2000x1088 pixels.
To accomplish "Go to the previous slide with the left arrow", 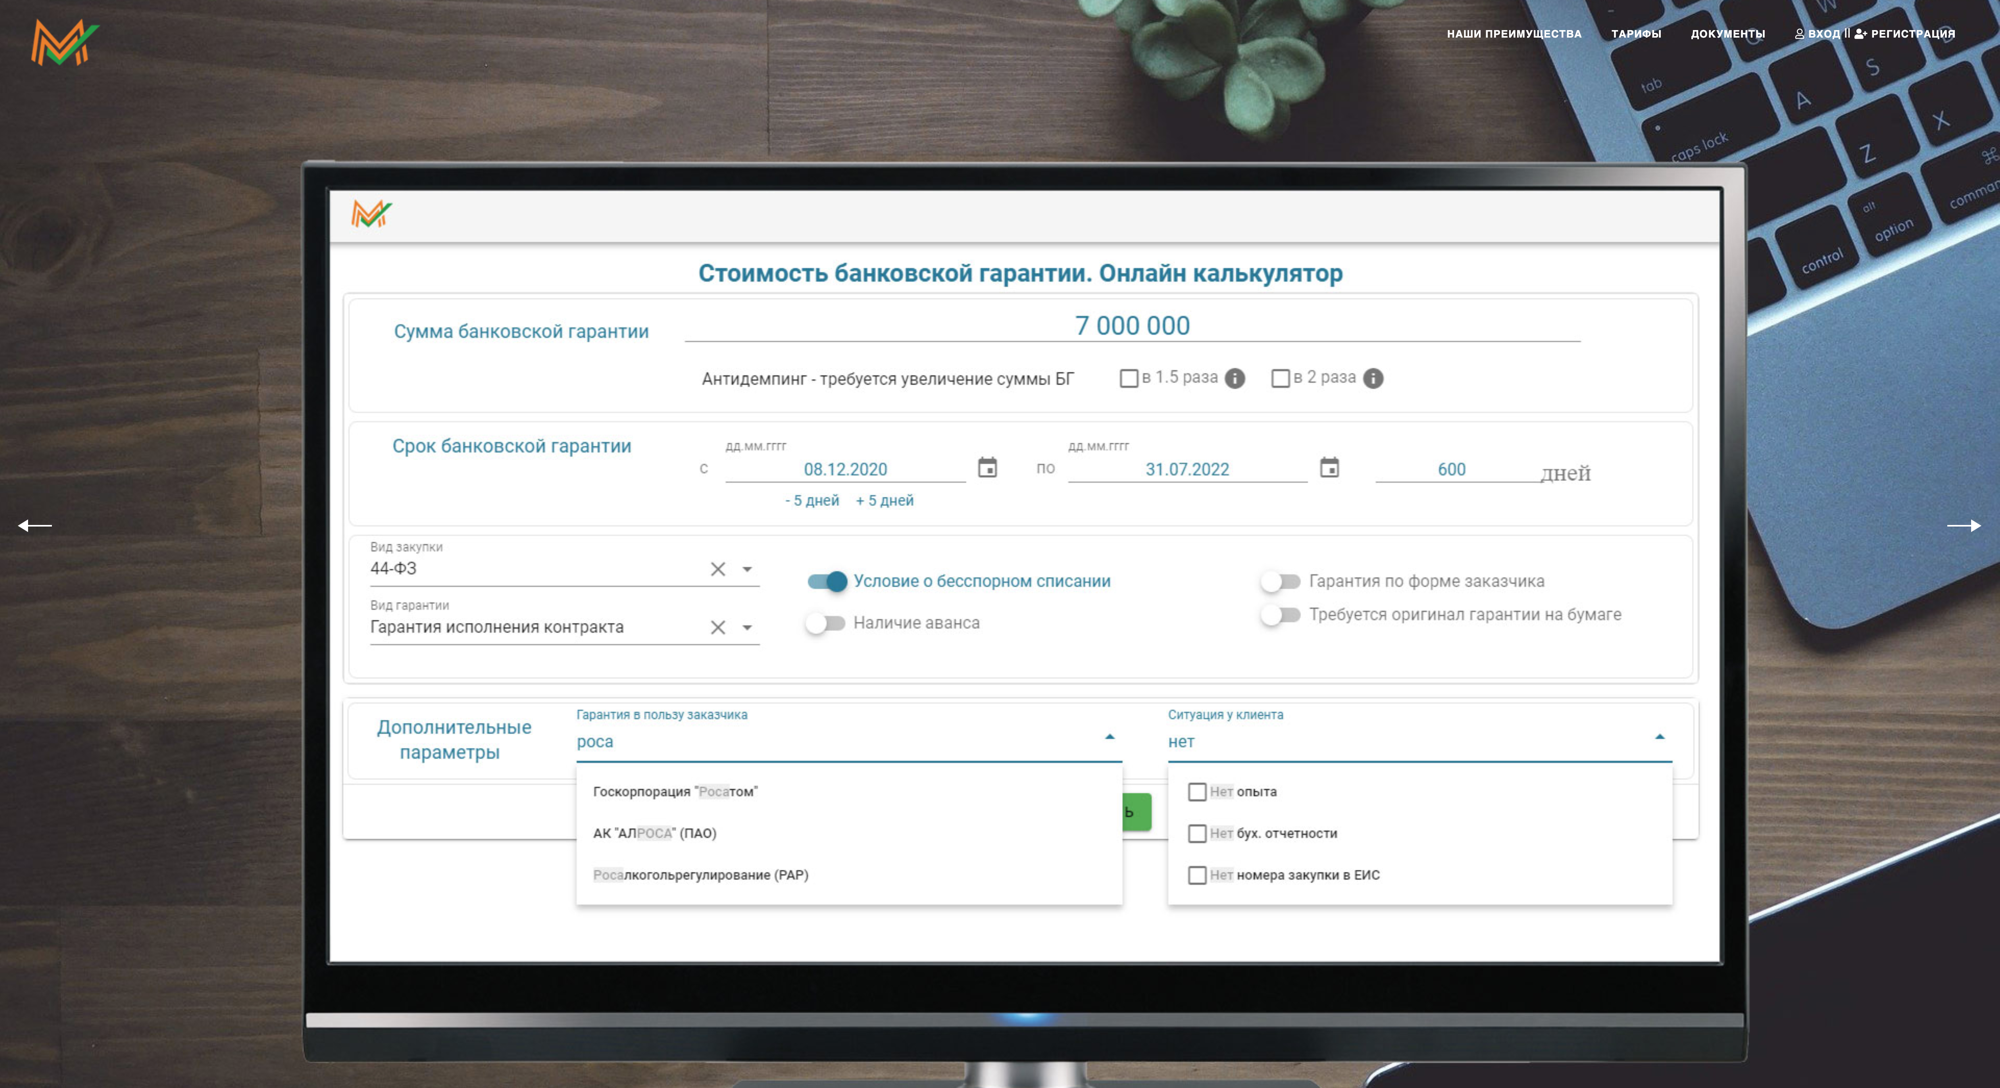I will pyautogui.click(x=35, y=525).
